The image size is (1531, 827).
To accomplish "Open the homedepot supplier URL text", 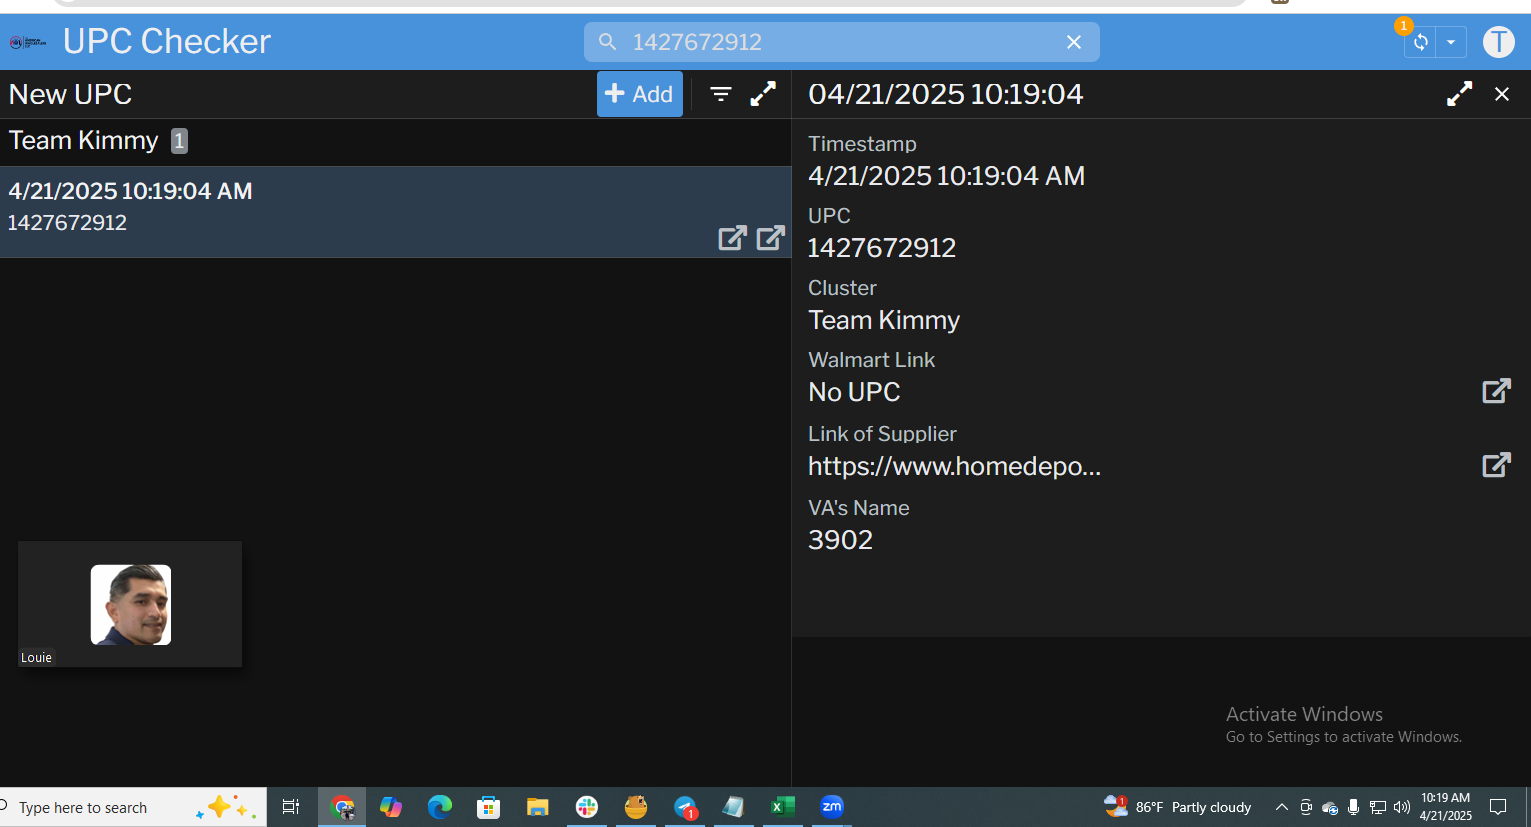I will point(954,467).
